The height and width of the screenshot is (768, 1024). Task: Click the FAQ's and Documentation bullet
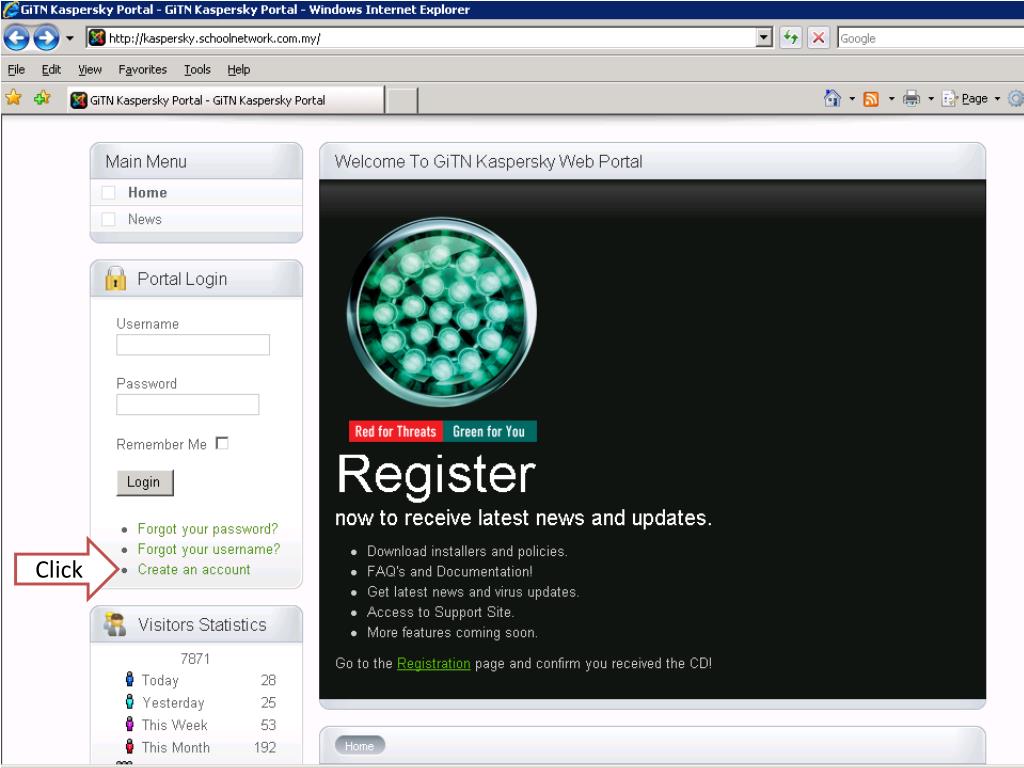[x=450, y=571]
